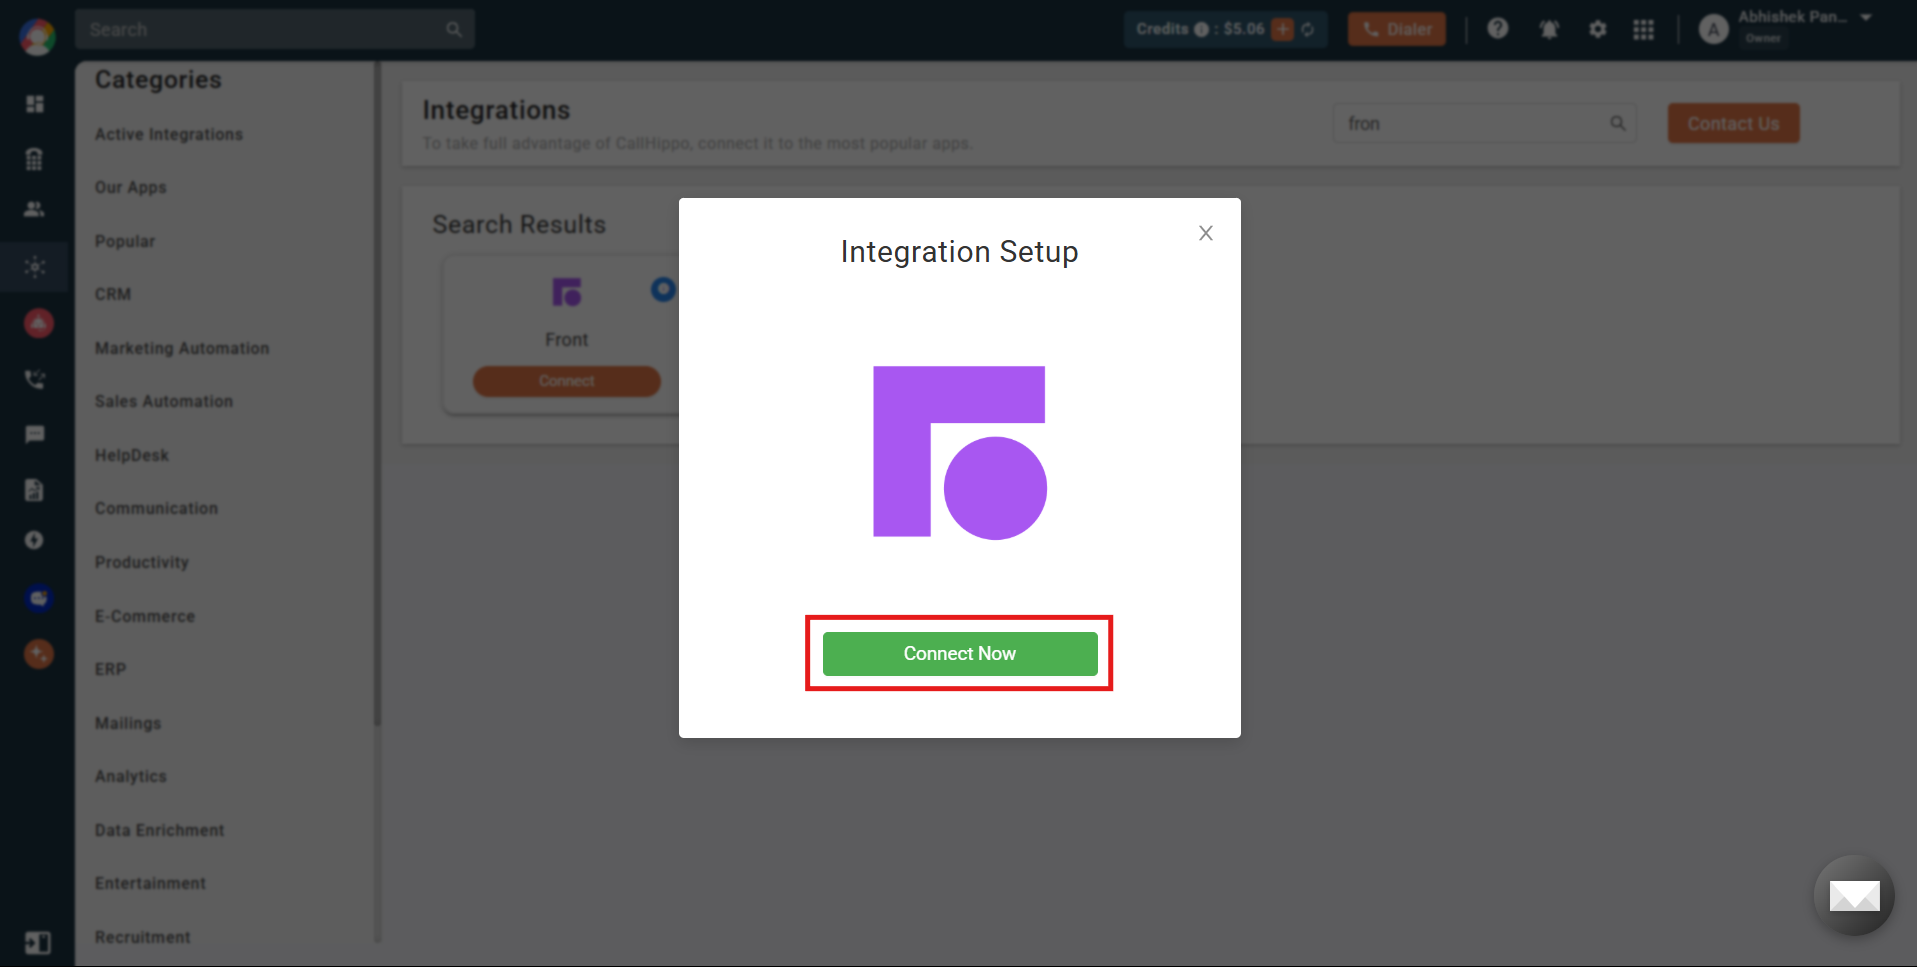1917x967 pixels.
Task: Select Entertainment category
Action: point(150,883)
